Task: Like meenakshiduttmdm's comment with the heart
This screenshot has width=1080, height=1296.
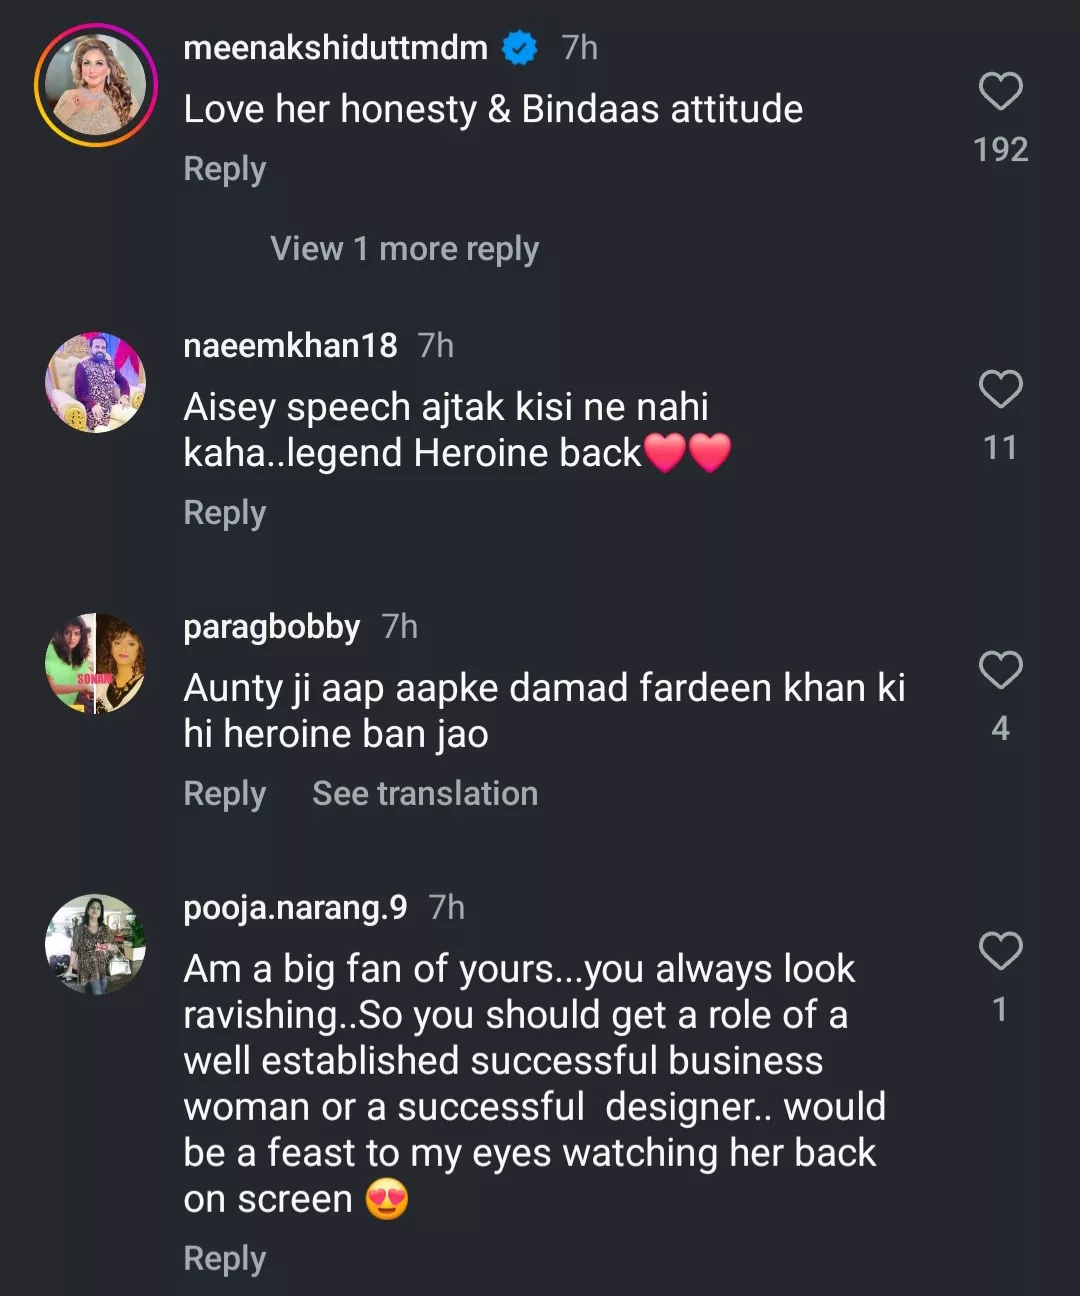Action: [x=1000, y=92]
